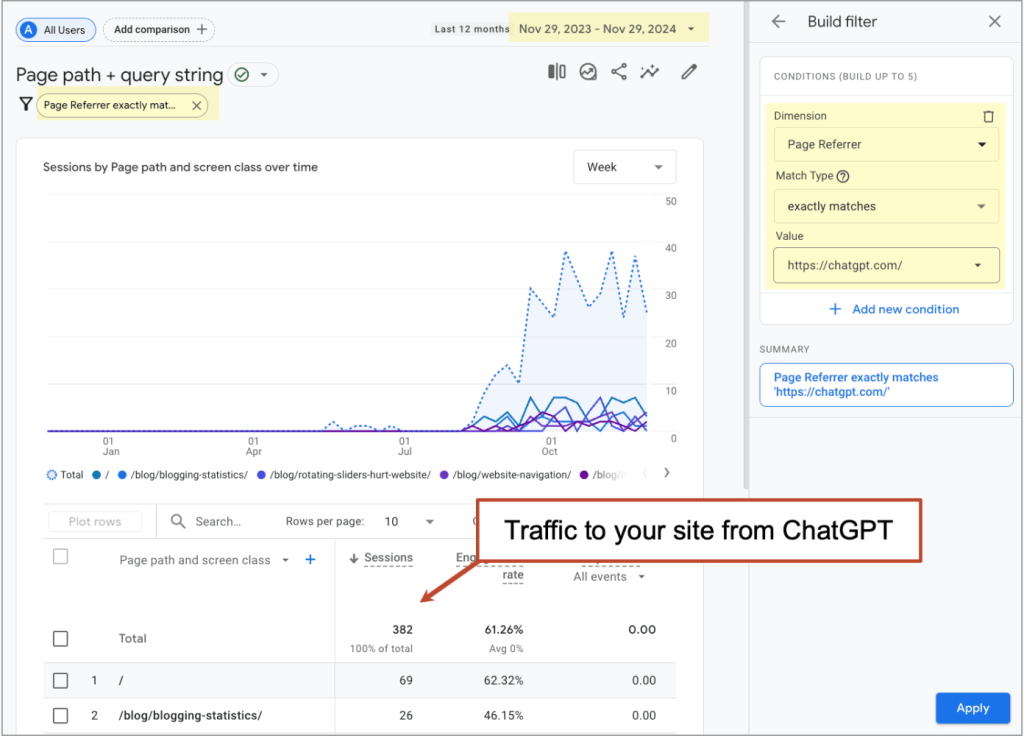Click the Total legend color dot below the chart
This screenshot has width=1024, height=736.
point(50,474)
